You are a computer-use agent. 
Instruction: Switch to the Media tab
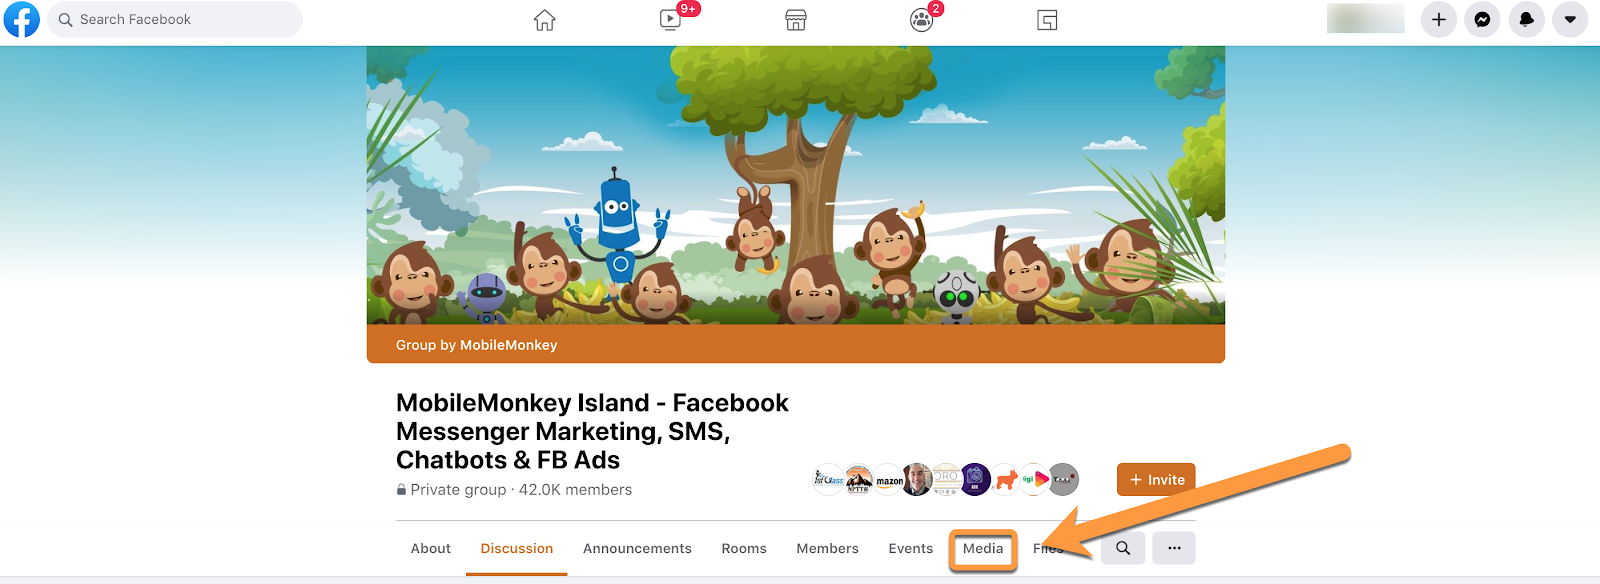(983, 549)
